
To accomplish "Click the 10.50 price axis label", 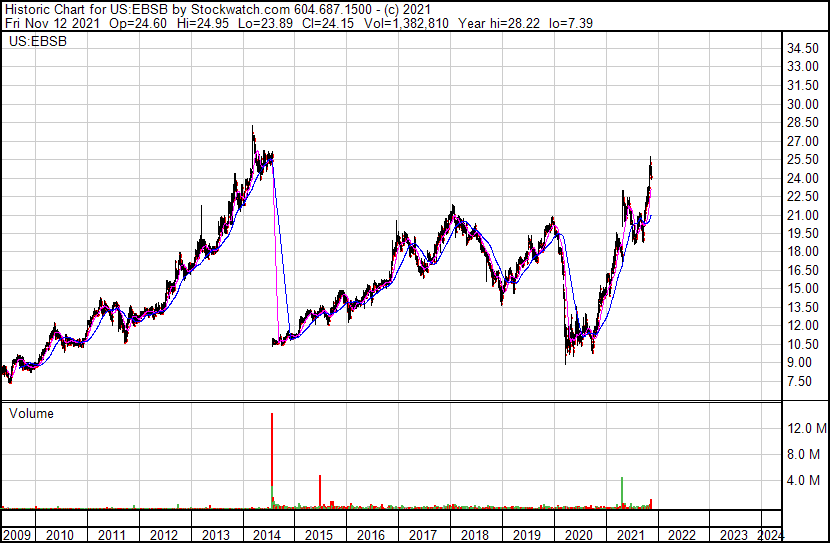I will click(803, 345).
